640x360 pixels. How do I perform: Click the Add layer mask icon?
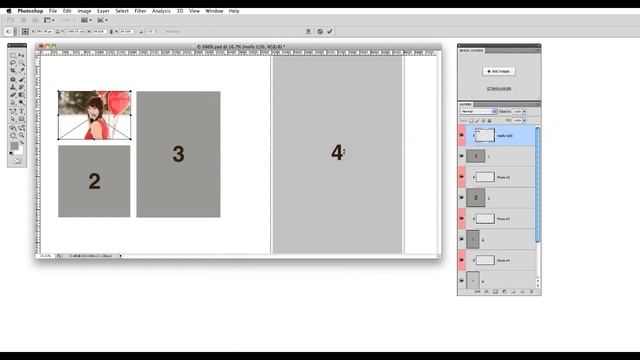pyautogui.click(x=496, y=292)
